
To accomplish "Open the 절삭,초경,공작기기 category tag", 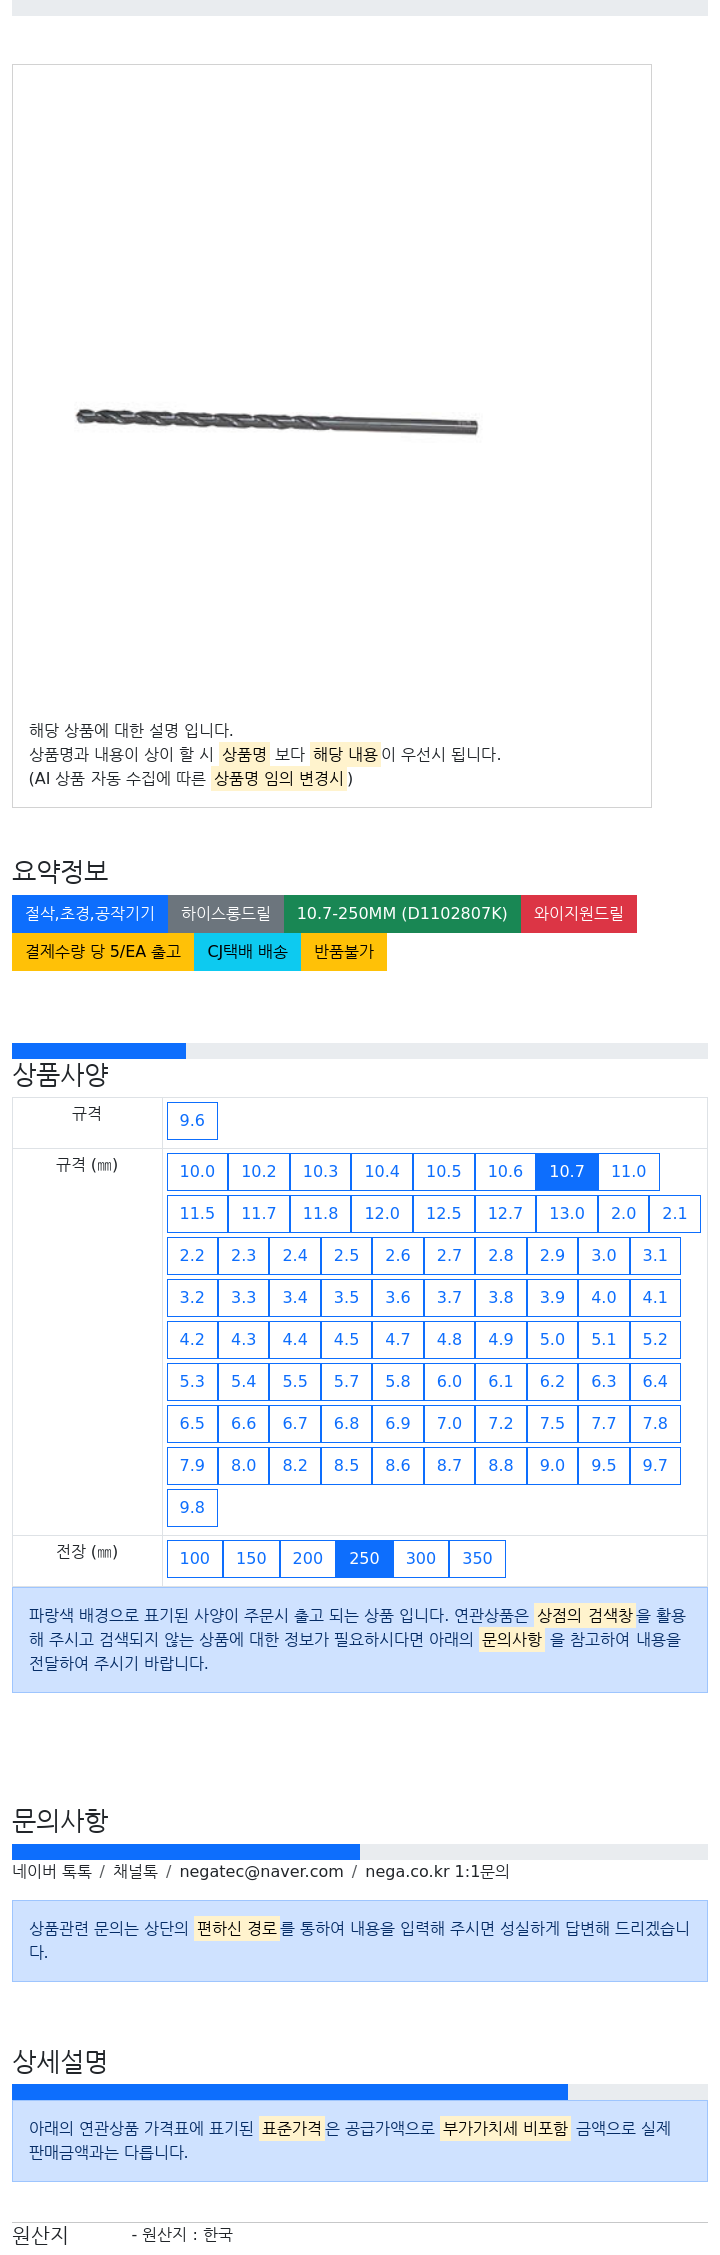I will (x=90, y=913).
